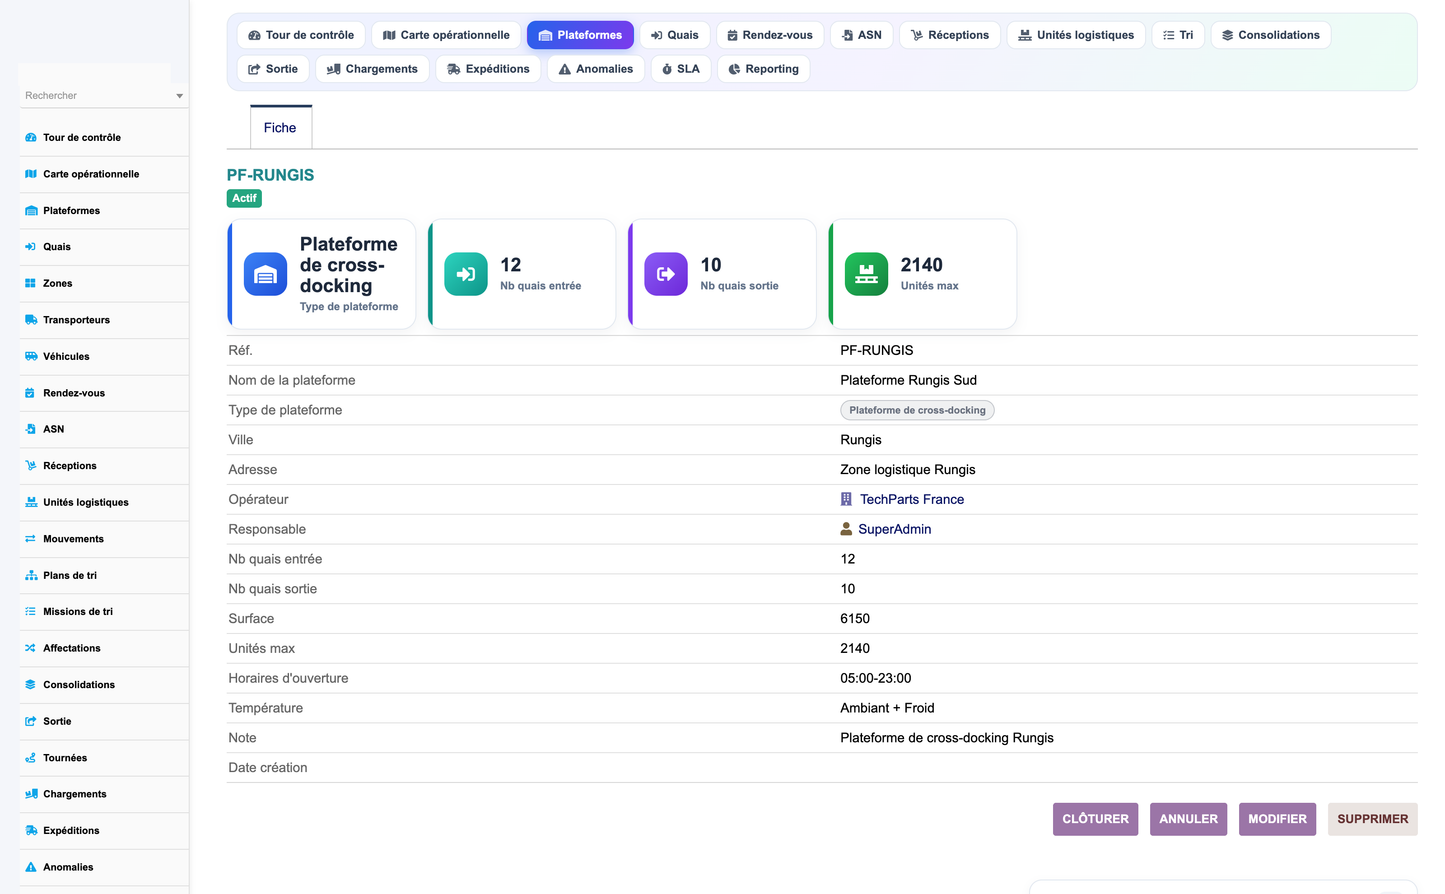The width and height of the screenshot is (1445, 894).
Task: Click the Carte opérationnelle sidebar map icon
Action: click(x=31, y=174)
